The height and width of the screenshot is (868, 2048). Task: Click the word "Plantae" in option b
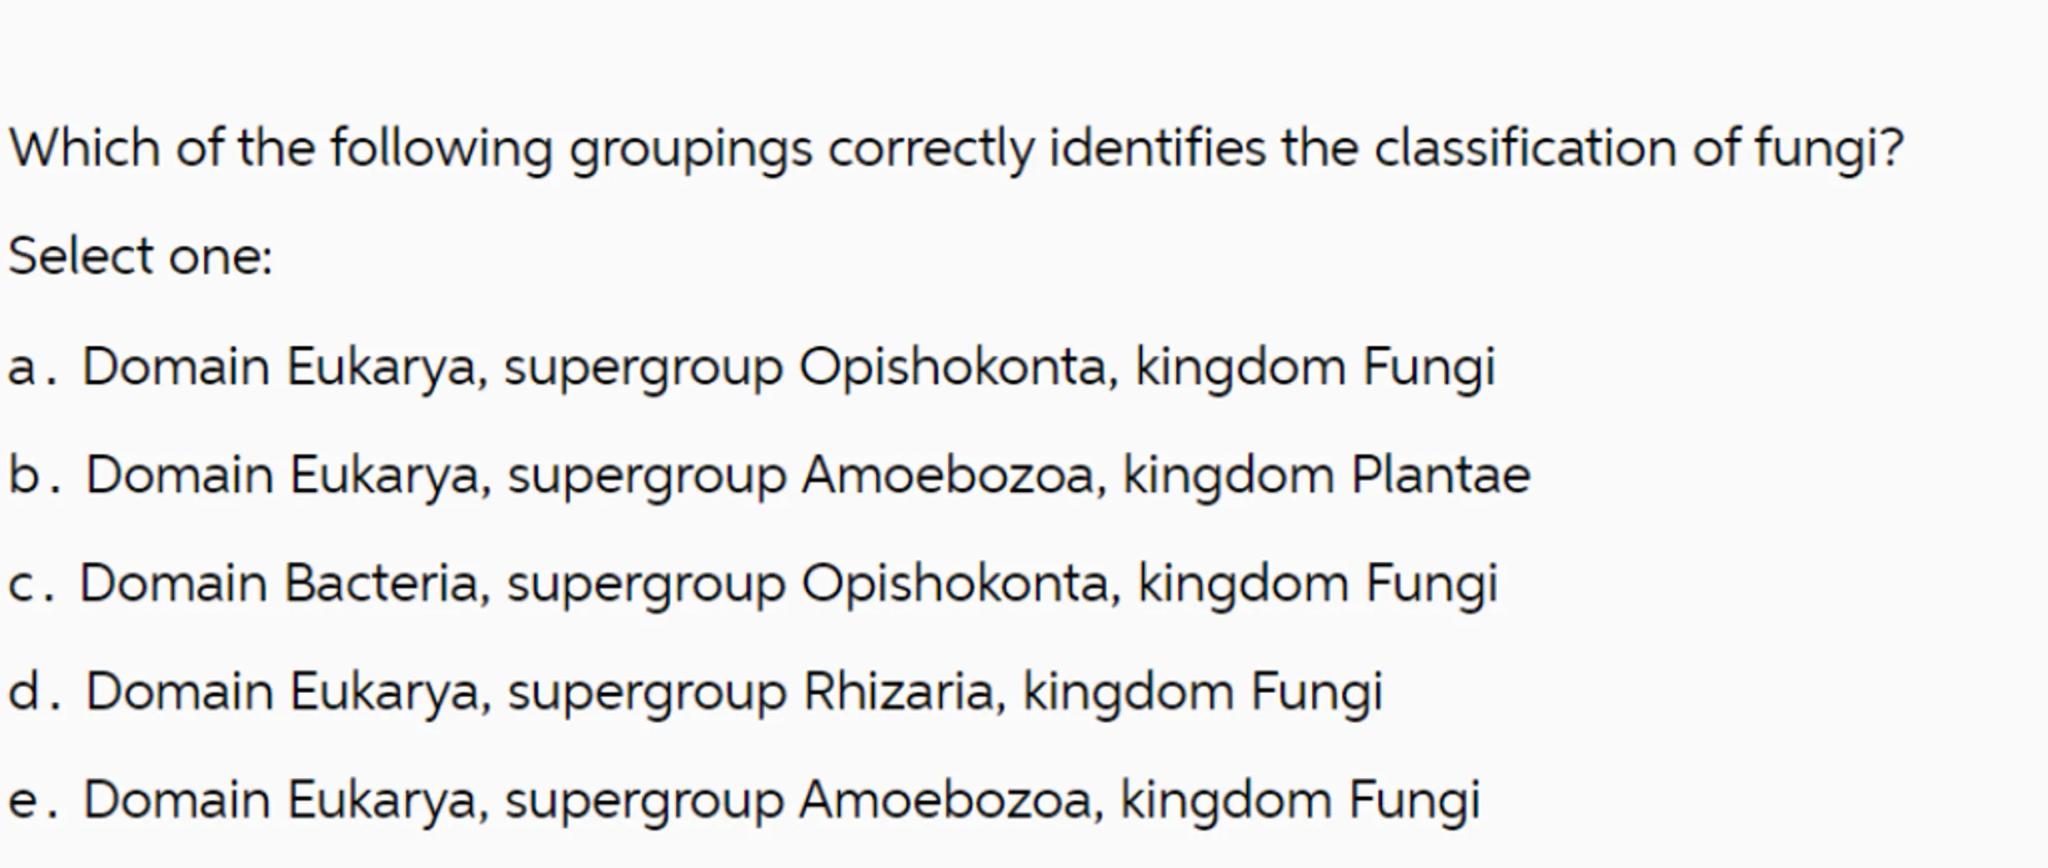click(x=1440, y=475)
